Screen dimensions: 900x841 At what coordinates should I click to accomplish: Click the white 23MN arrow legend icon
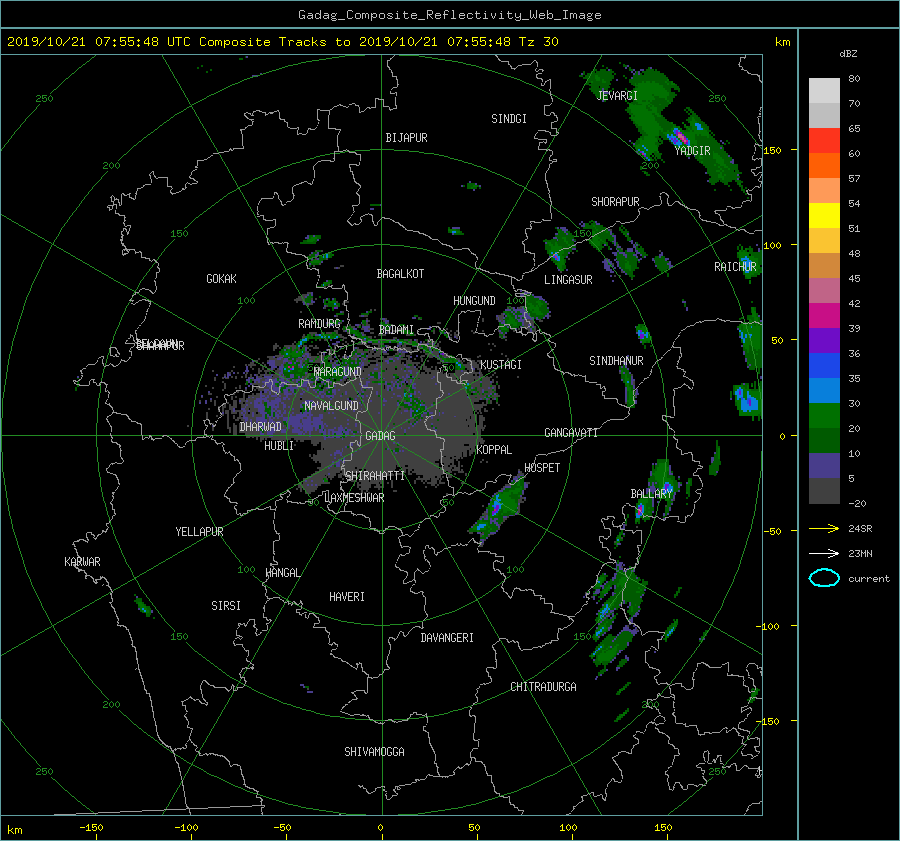click(x=824, y=553)
